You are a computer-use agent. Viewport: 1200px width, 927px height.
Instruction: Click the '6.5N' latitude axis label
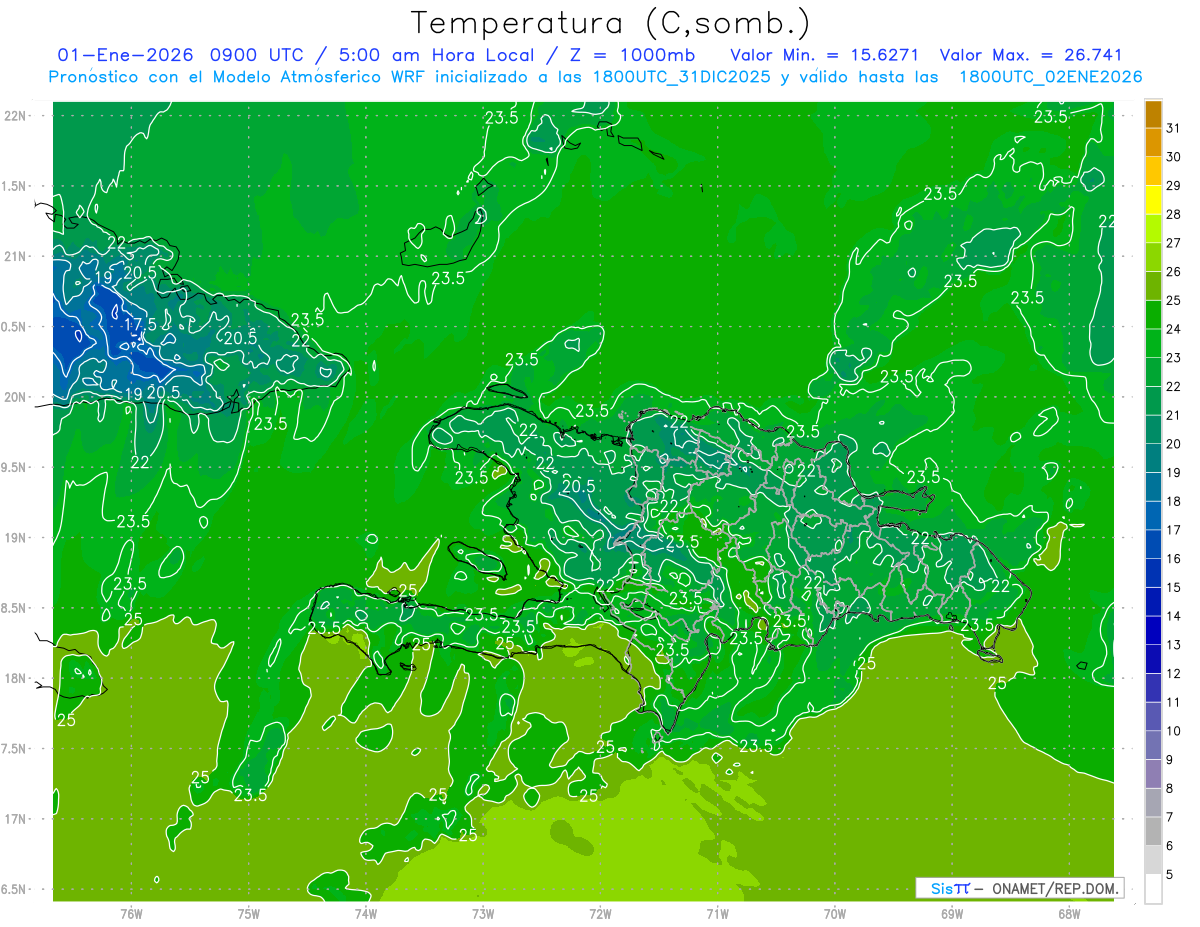(x=13, y=889)
